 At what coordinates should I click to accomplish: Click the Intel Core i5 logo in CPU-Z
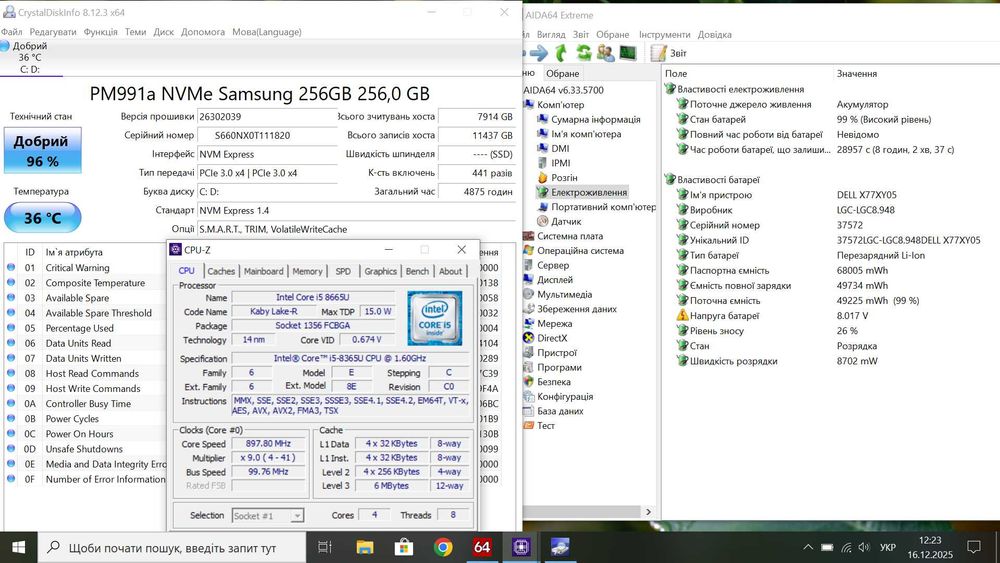coord(434,318)
